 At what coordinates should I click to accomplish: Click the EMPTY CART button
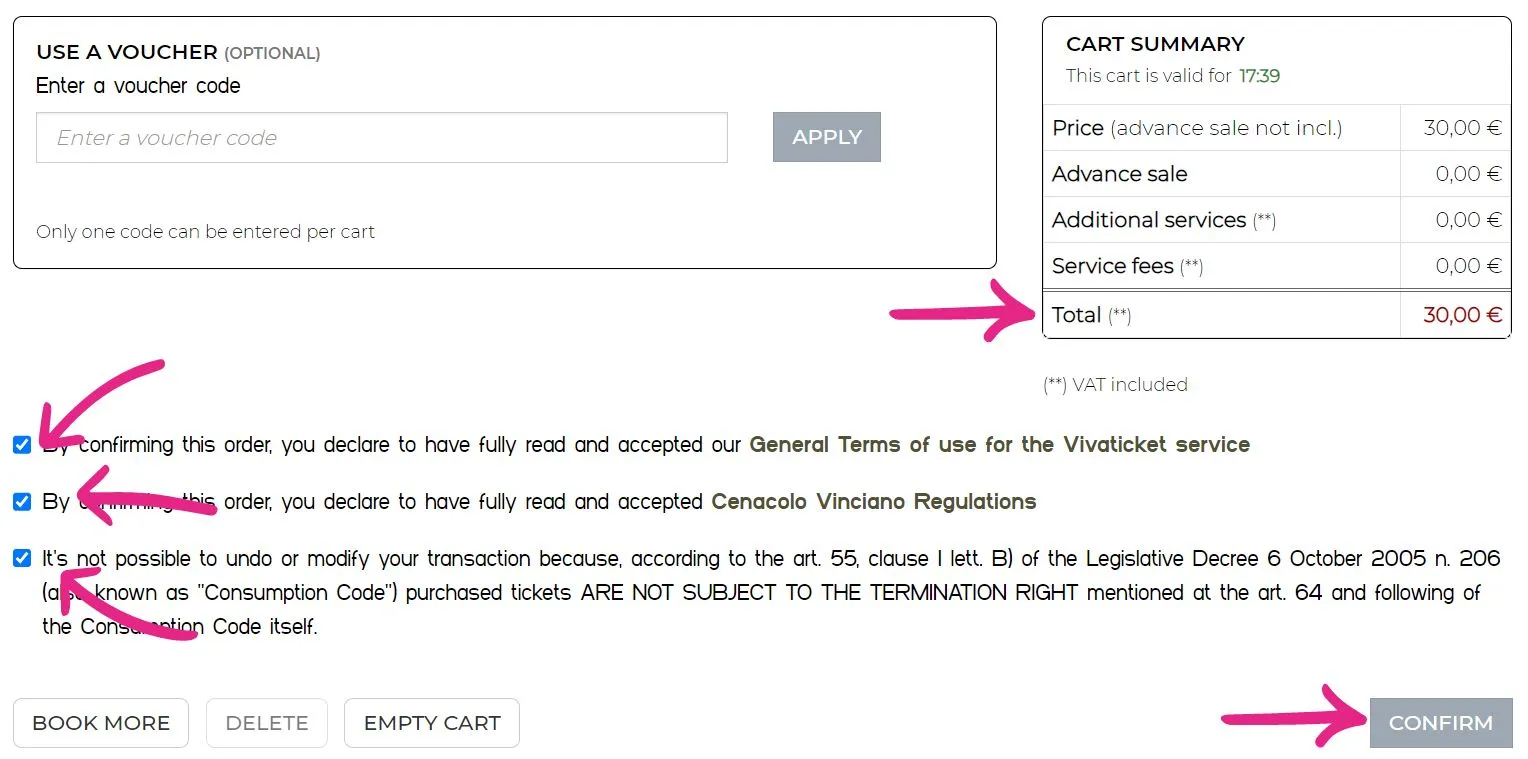[x=431, y=723]
